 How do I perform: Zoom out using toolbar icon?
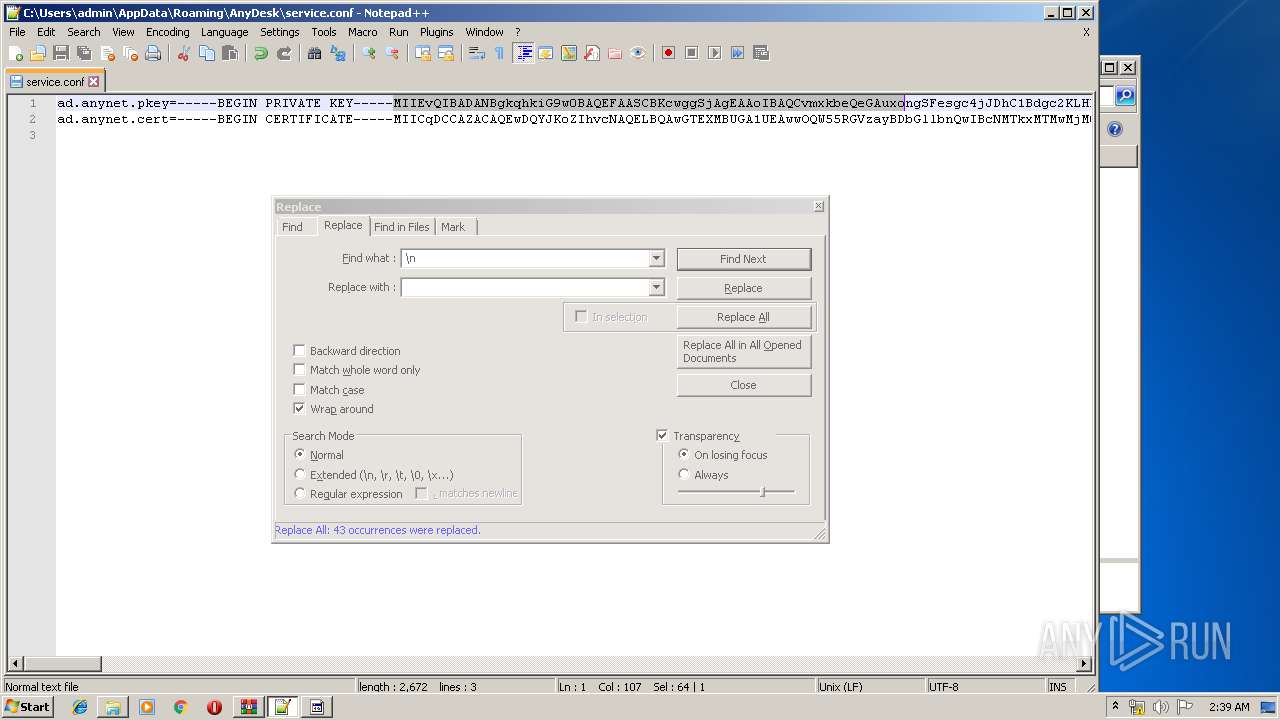pos(392,53)
